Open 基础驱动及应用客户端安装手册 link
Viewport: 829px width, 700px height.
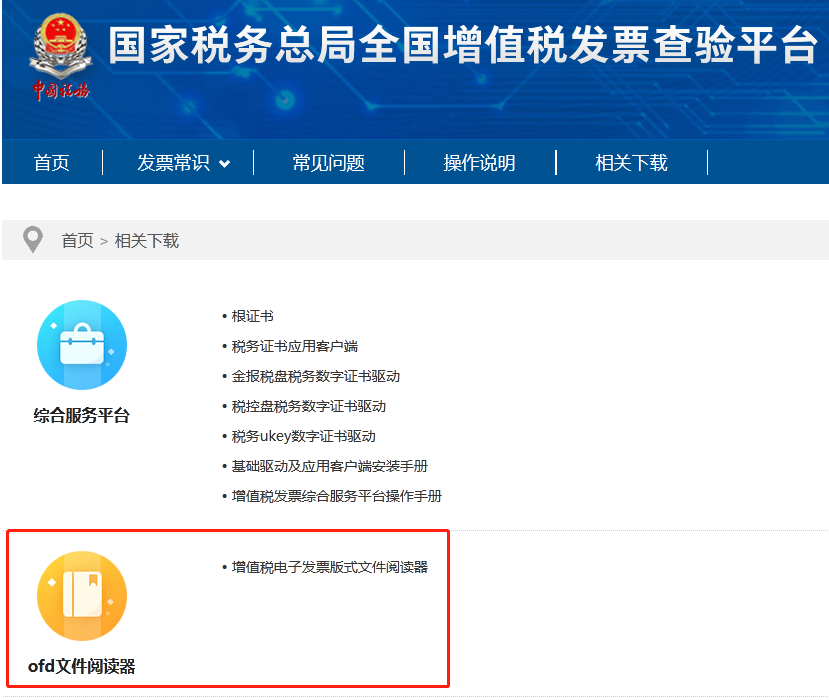tap(329, 466)
